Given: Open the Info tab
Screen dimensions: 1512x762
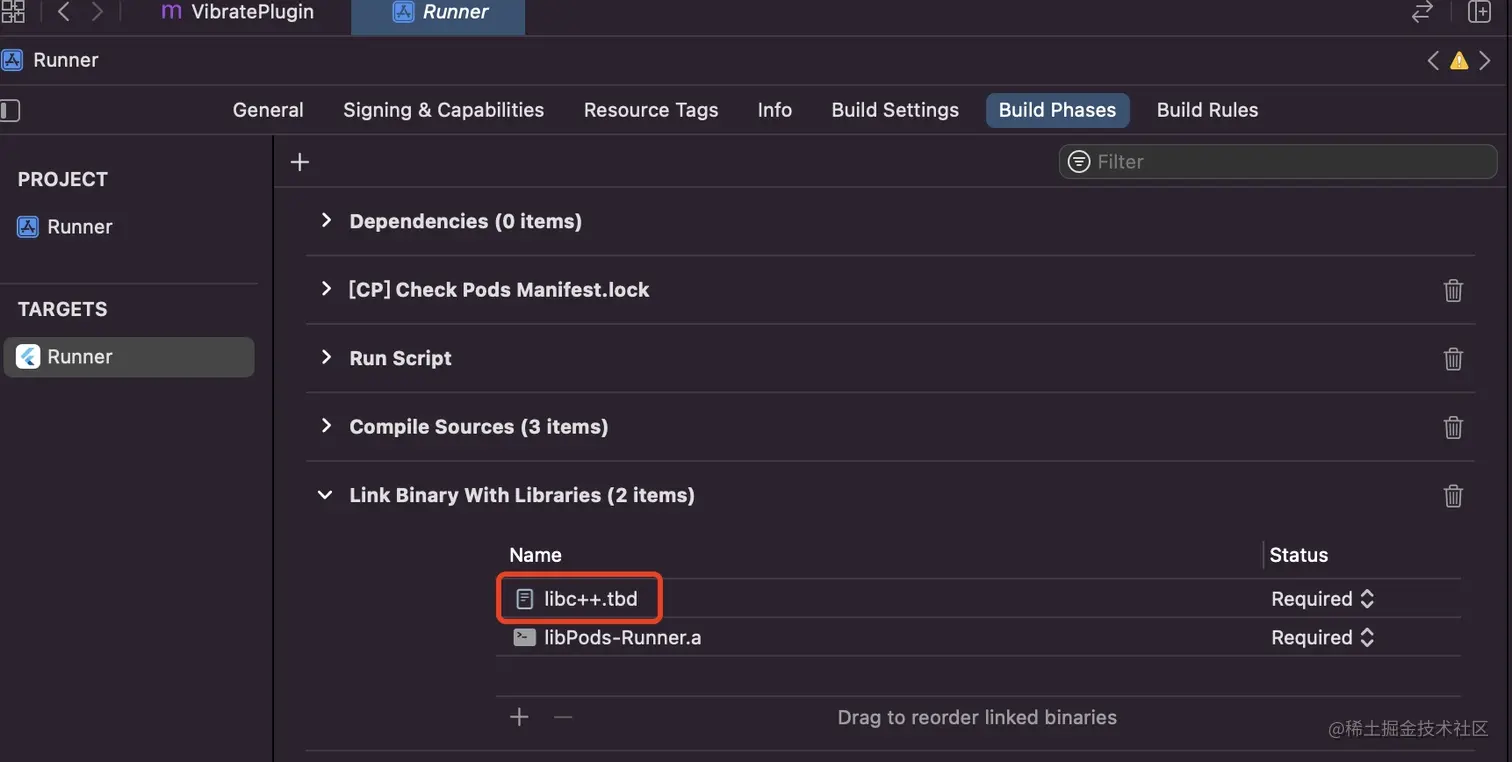Looking at the screenshot, I should pos(775,110).
